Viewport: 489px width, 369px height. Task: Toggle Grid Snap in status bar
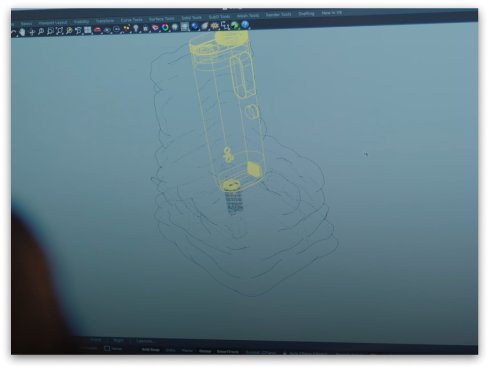coord(151,350)
